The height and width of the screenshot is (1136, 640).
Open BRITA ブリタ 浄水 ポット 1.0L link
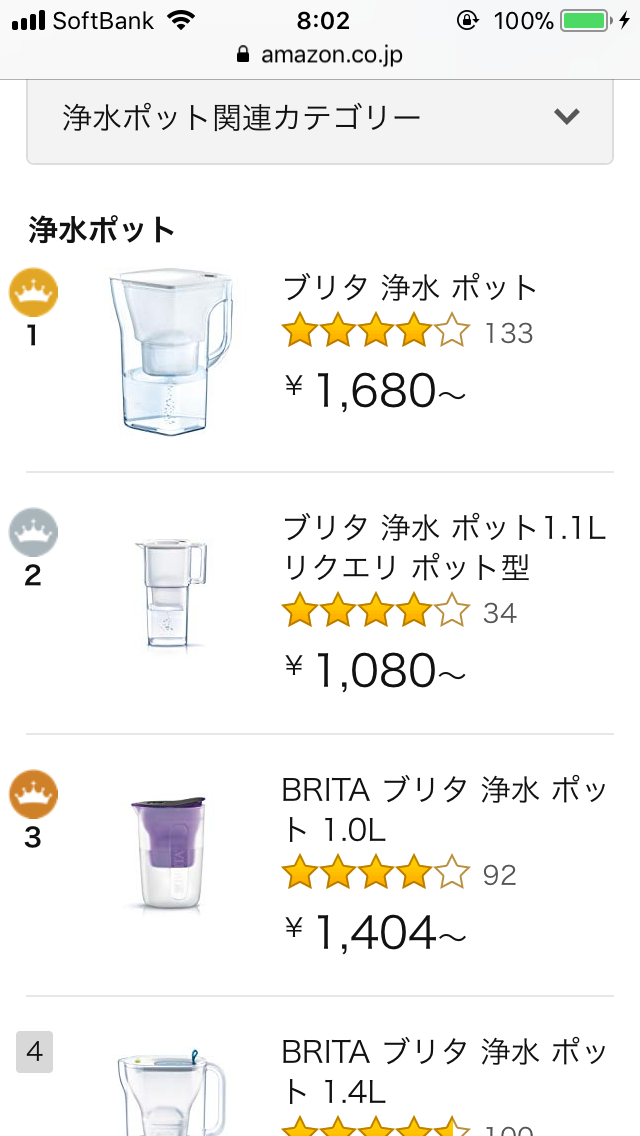point(445,809)
